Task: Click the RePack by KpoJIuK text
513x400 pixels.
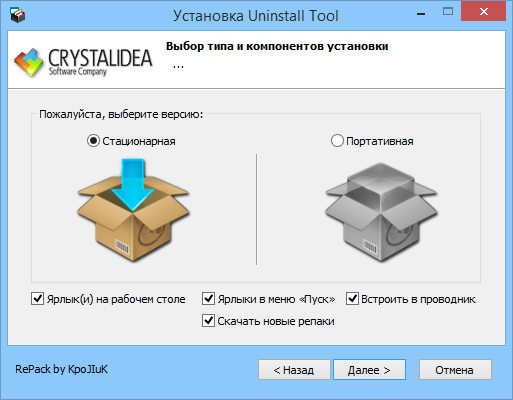Action: point(62,369)
